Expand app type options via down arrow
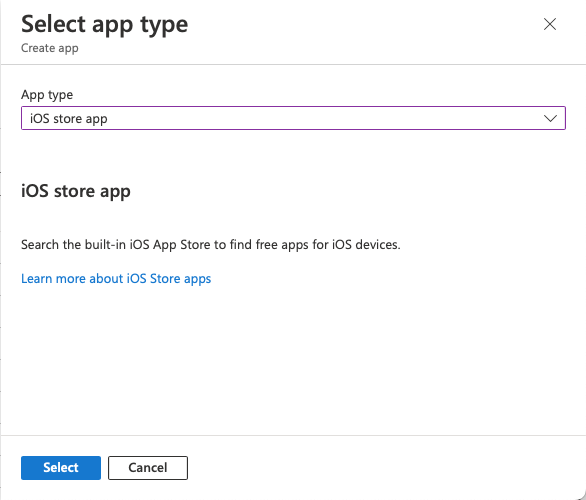The image size is (586, 500). [x=550, y=119]
